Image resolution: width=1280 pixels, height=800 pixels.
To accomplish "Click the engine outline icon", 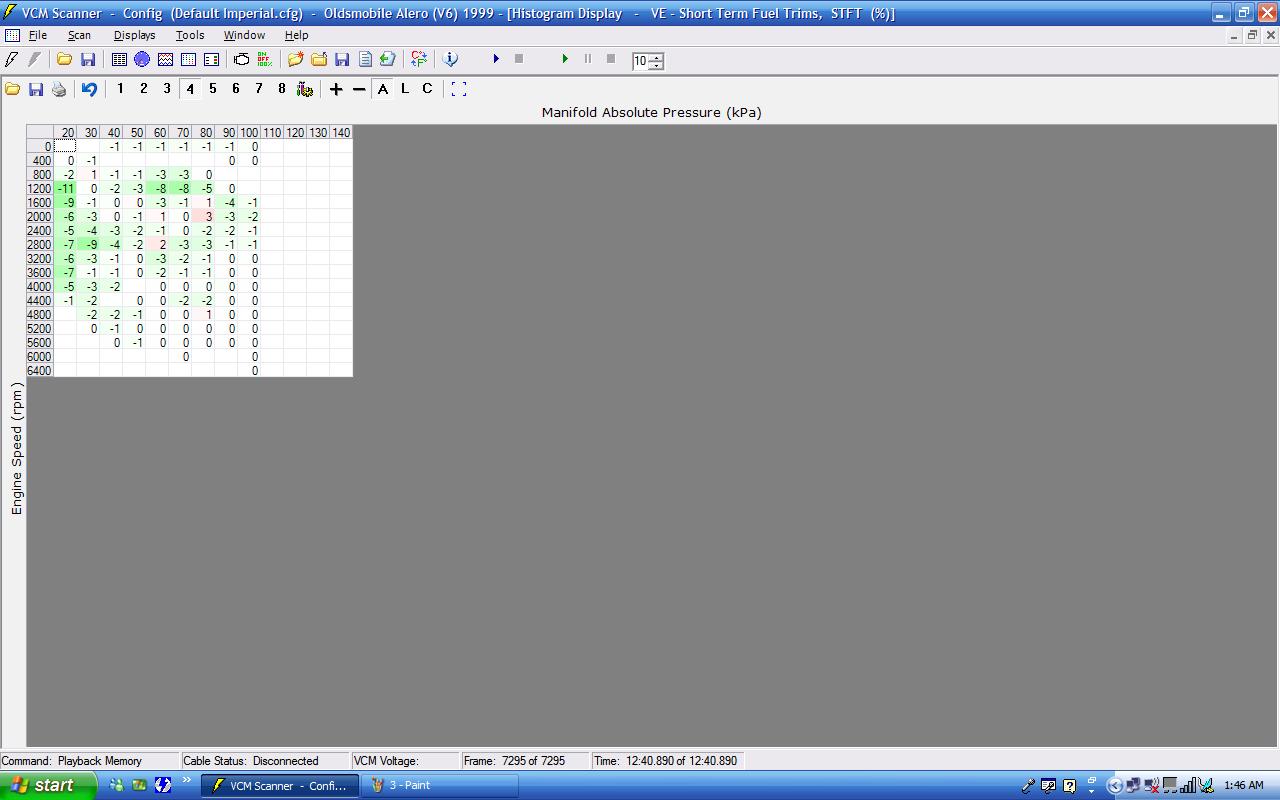I will tap(241, 60).
